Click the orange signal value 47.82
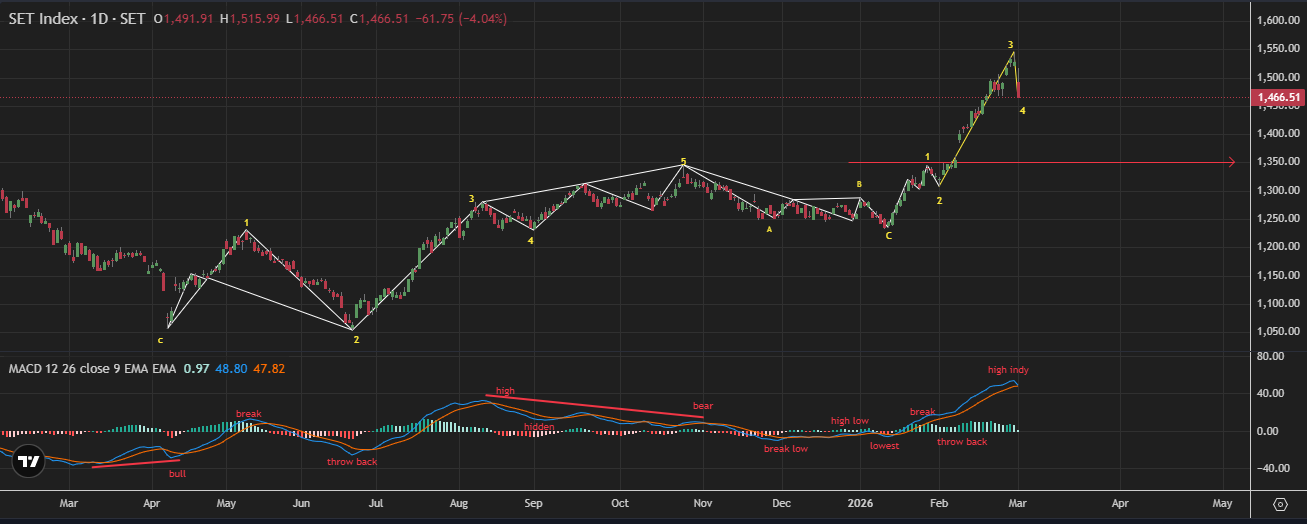This screenshot has height=524, width=1307. pos(269,369)
